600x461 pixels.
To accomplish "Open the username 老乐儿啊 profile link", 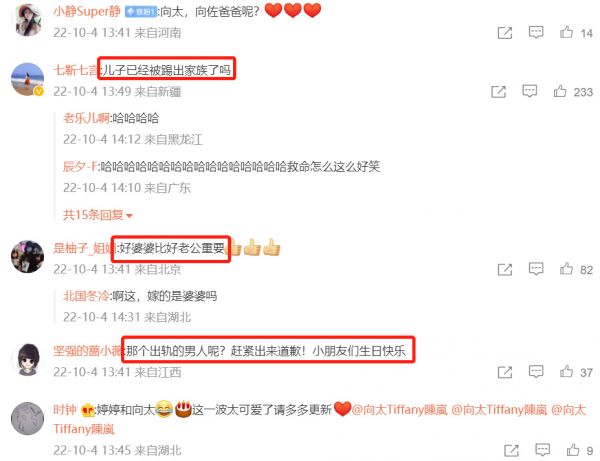I will click(x=86, y=118).
